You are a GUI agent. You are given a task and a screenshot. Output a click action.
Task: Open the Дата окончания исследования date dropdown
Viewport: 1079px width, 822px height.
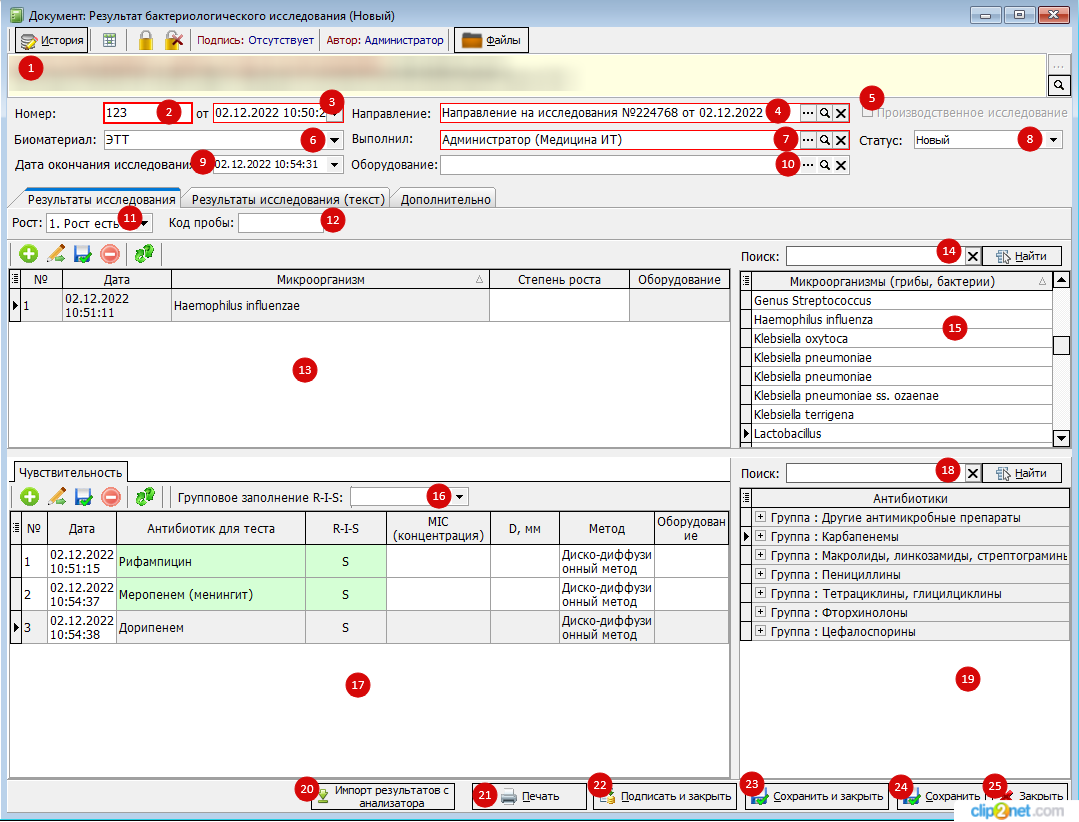tap(334, 164)
